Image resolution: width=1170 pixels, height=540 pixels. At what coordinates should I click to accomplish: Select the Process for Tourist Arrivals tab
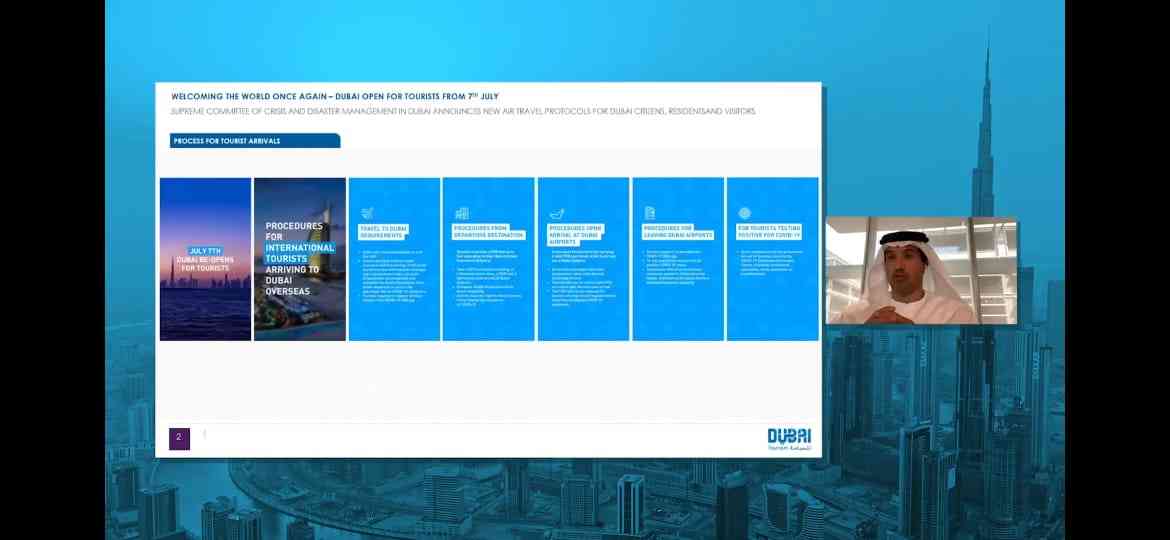(255, 141)
